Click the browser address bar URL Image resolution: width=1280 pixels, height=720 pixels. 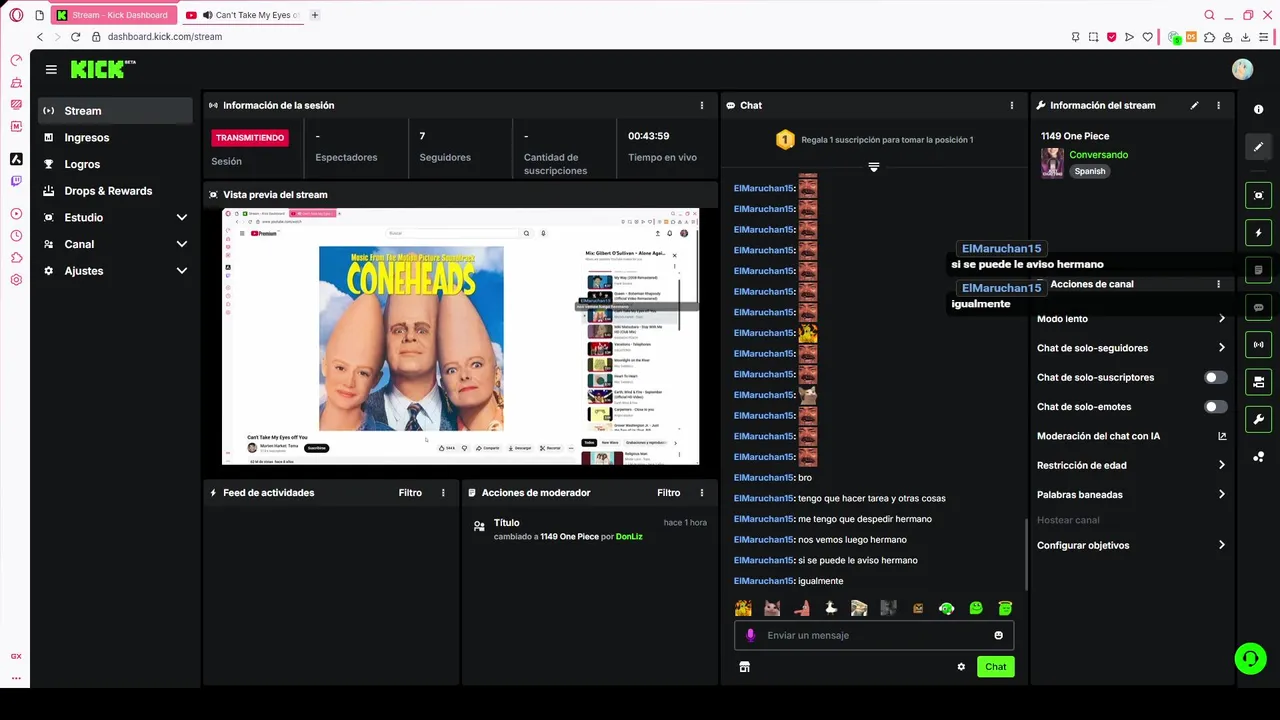click(164, 37)
